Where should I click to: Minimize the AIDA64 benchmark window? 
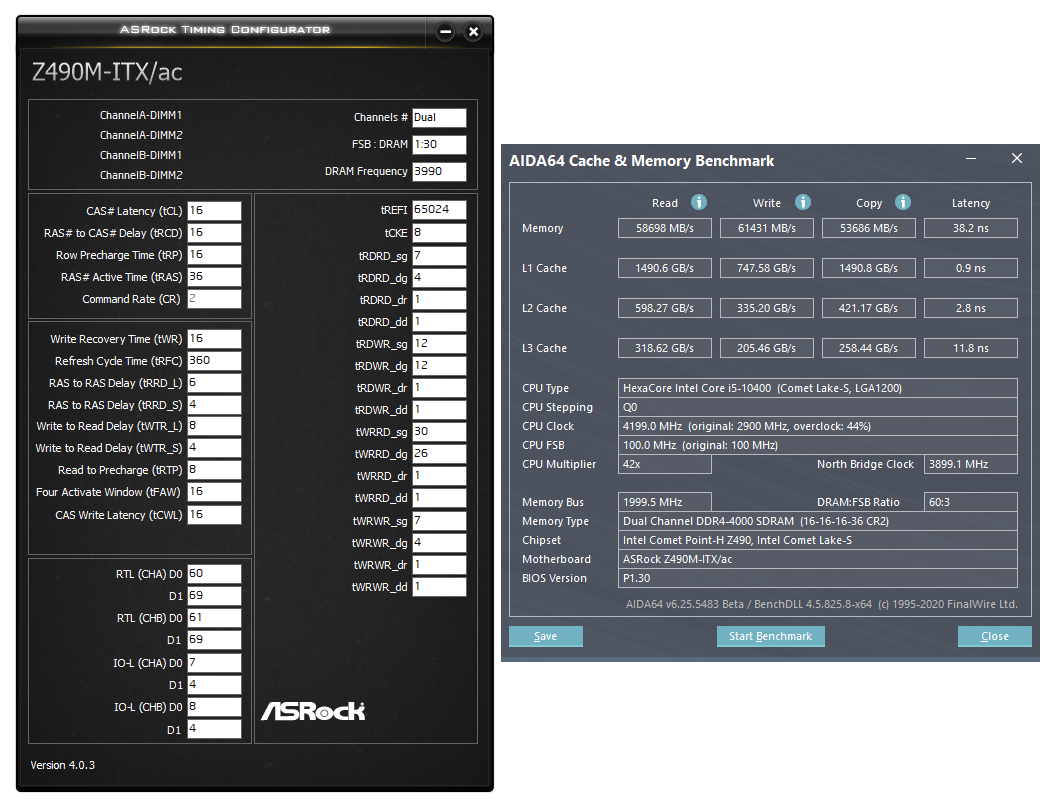(x=971, y=158)
